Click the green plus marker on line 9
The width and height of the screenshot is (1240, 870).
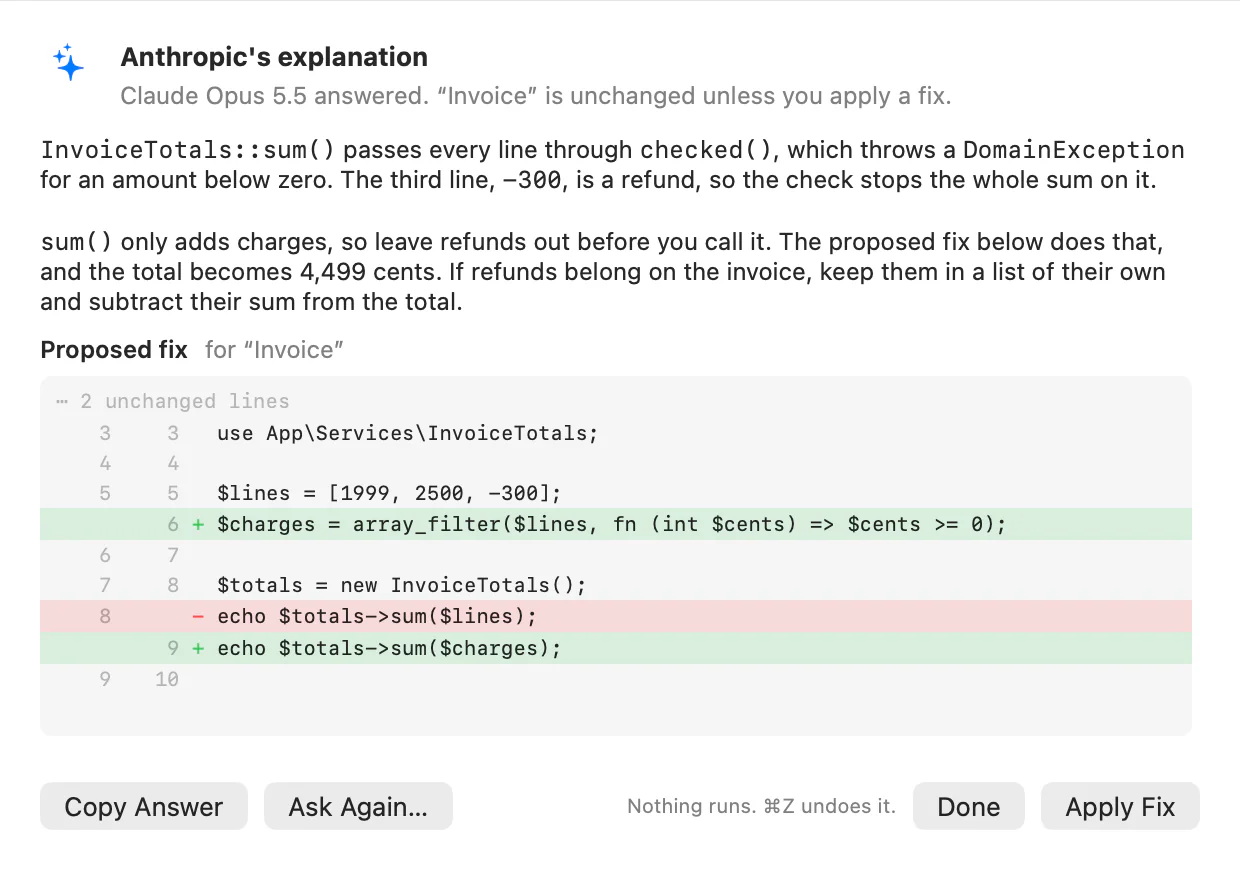198,648
